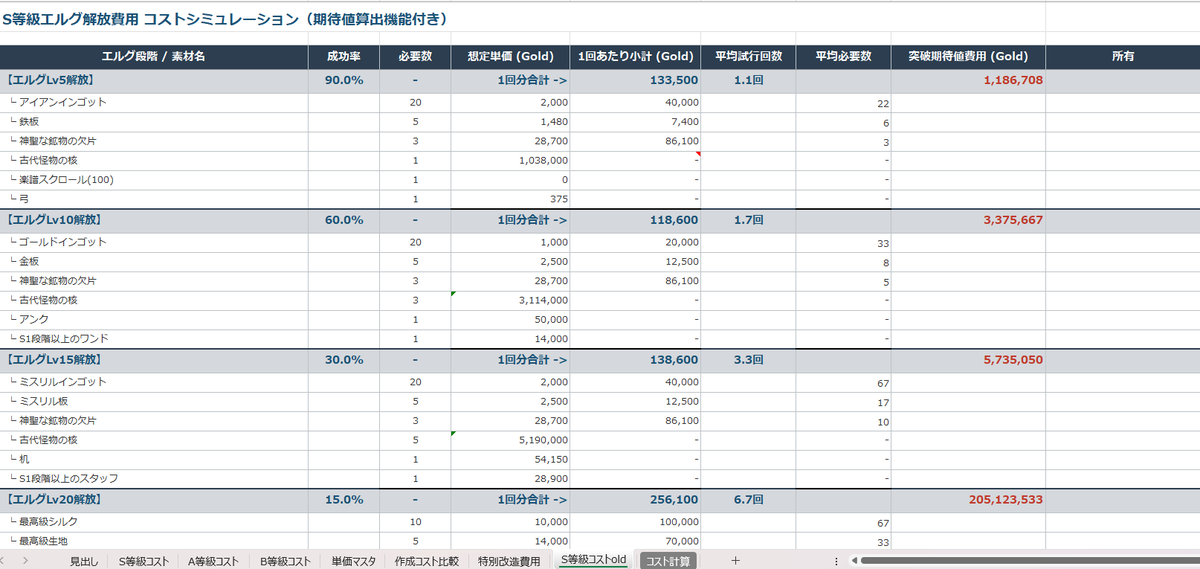Open the 特別改造費用 sheet tab
The width and height of the screenshot is (1200, 569).
[508, 561]
